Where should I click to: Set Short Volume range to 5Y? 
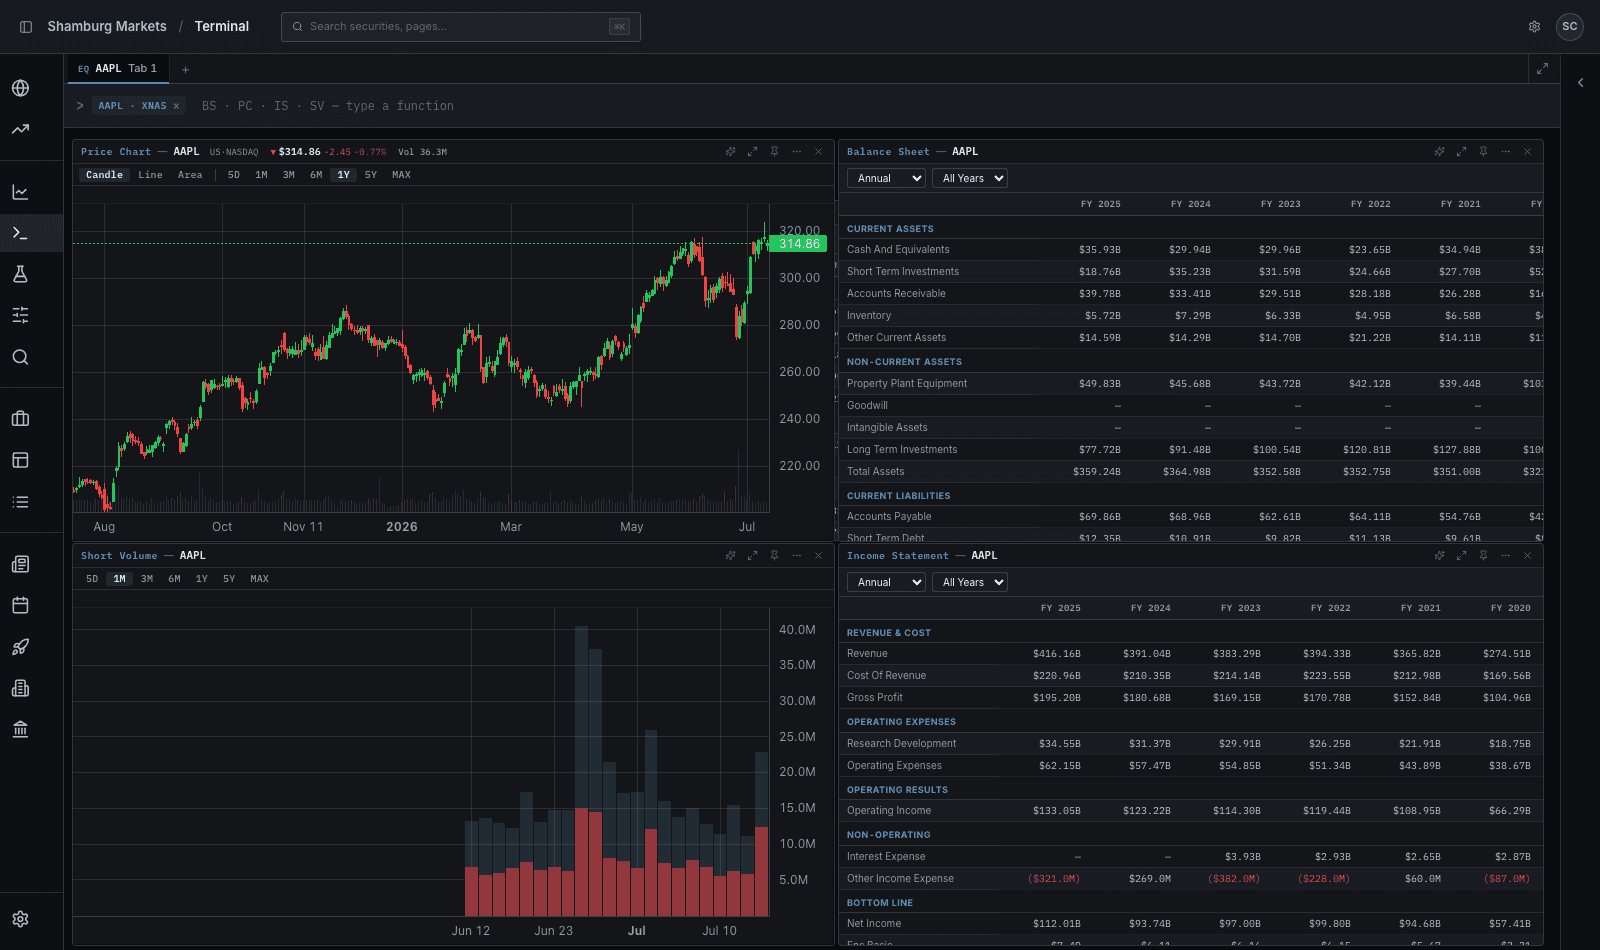tap(229, 579)
